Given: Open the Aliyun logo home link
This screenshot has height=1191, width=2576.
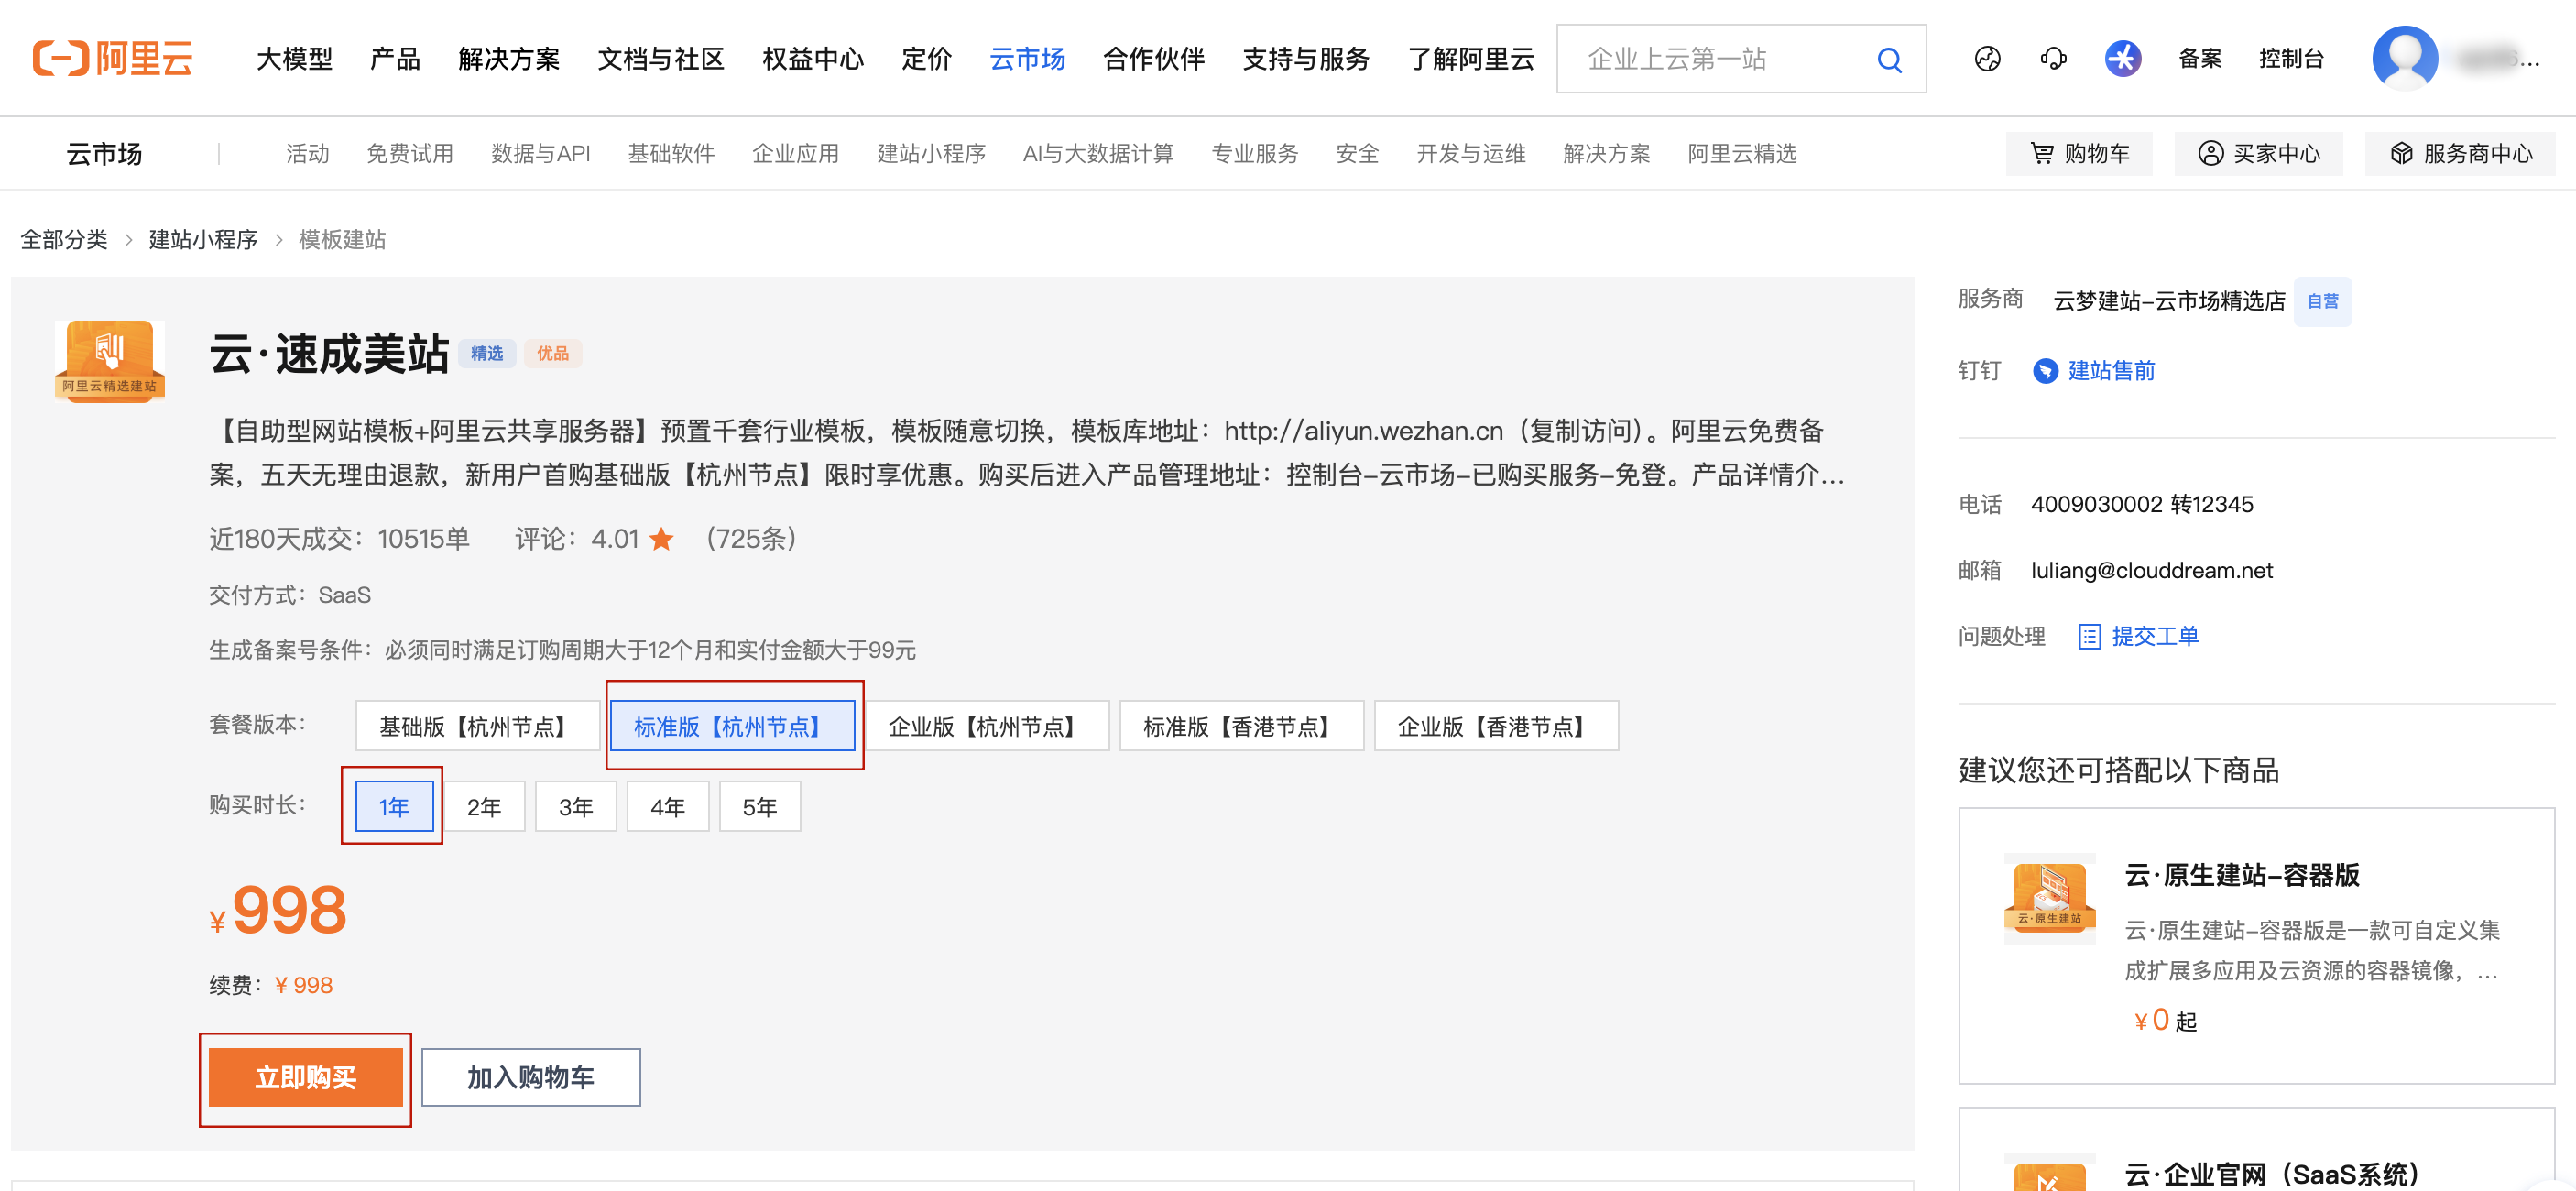Looking at the screenshot, I should point(112,58).
